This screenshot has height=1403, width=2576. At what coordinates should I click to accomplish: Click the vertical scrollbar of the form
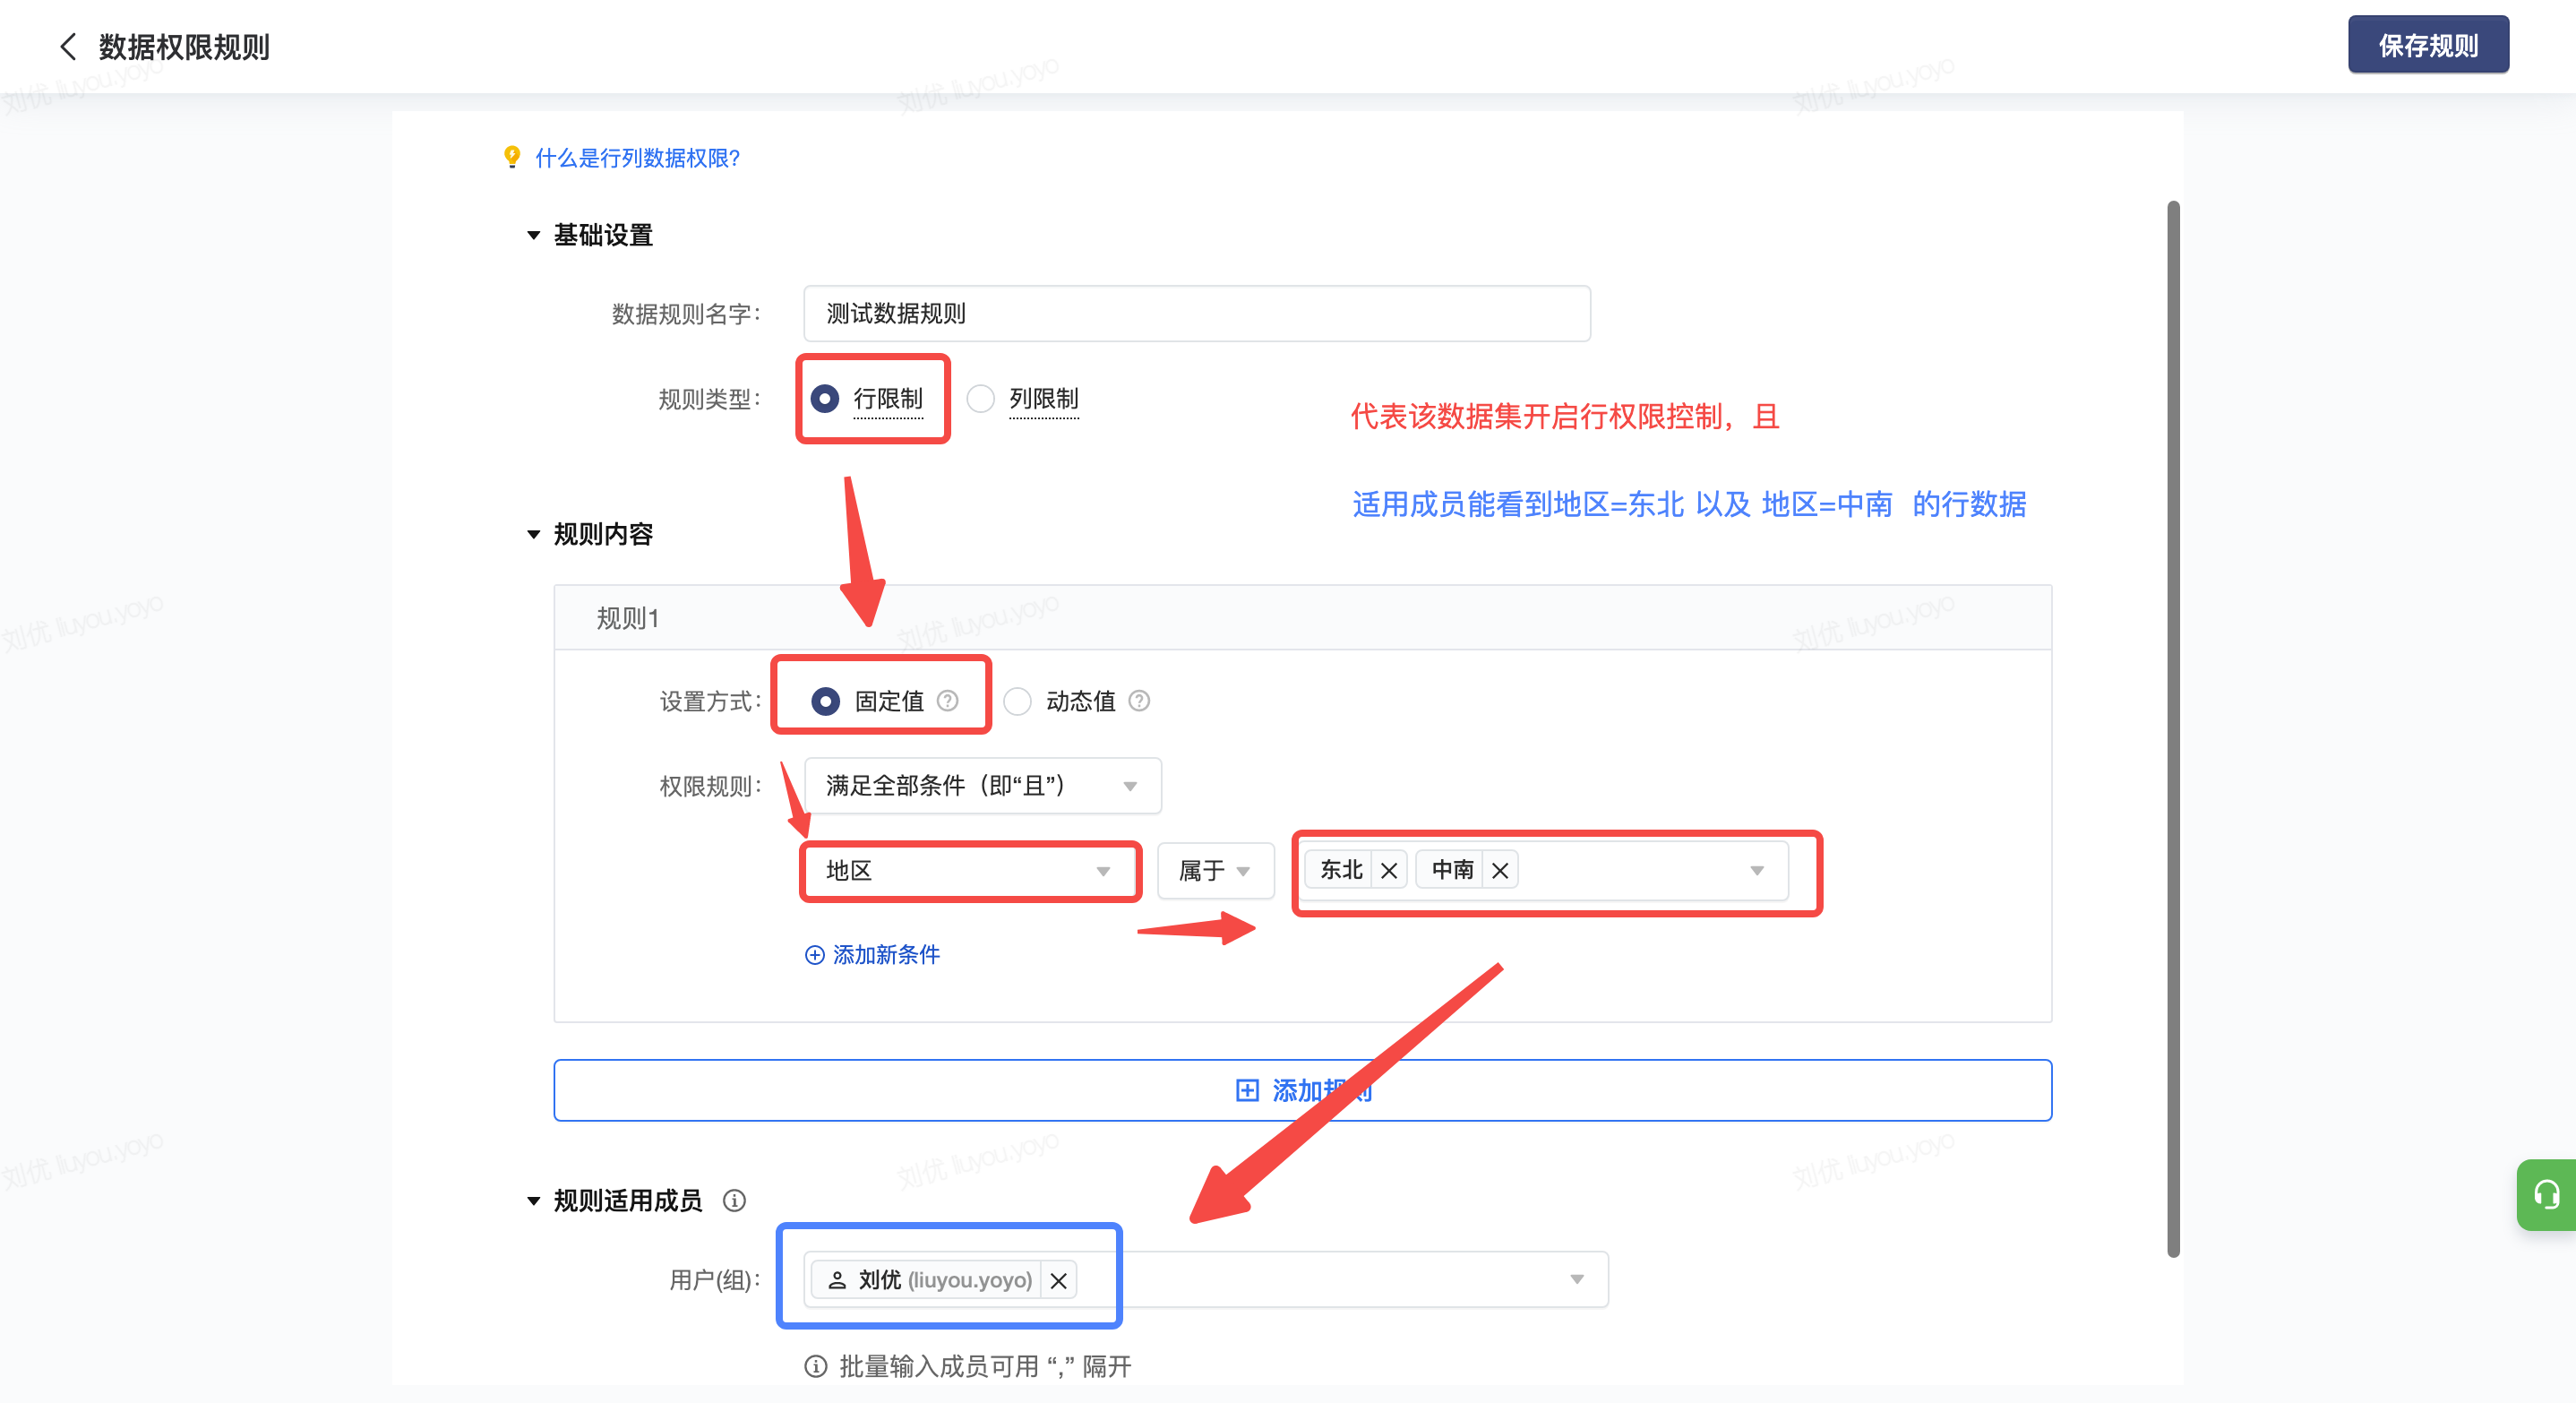click(2173, 728)
